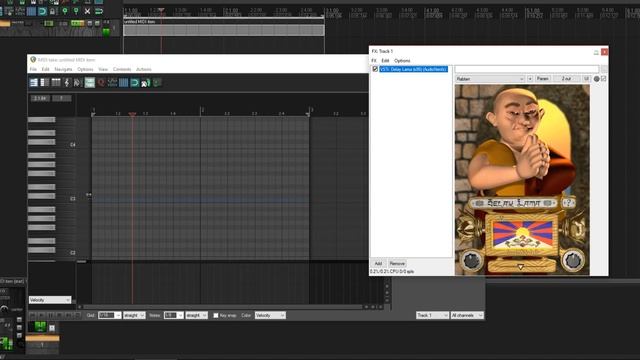Open Options menu in FX window
640x360 pixels.
[402, 60]
